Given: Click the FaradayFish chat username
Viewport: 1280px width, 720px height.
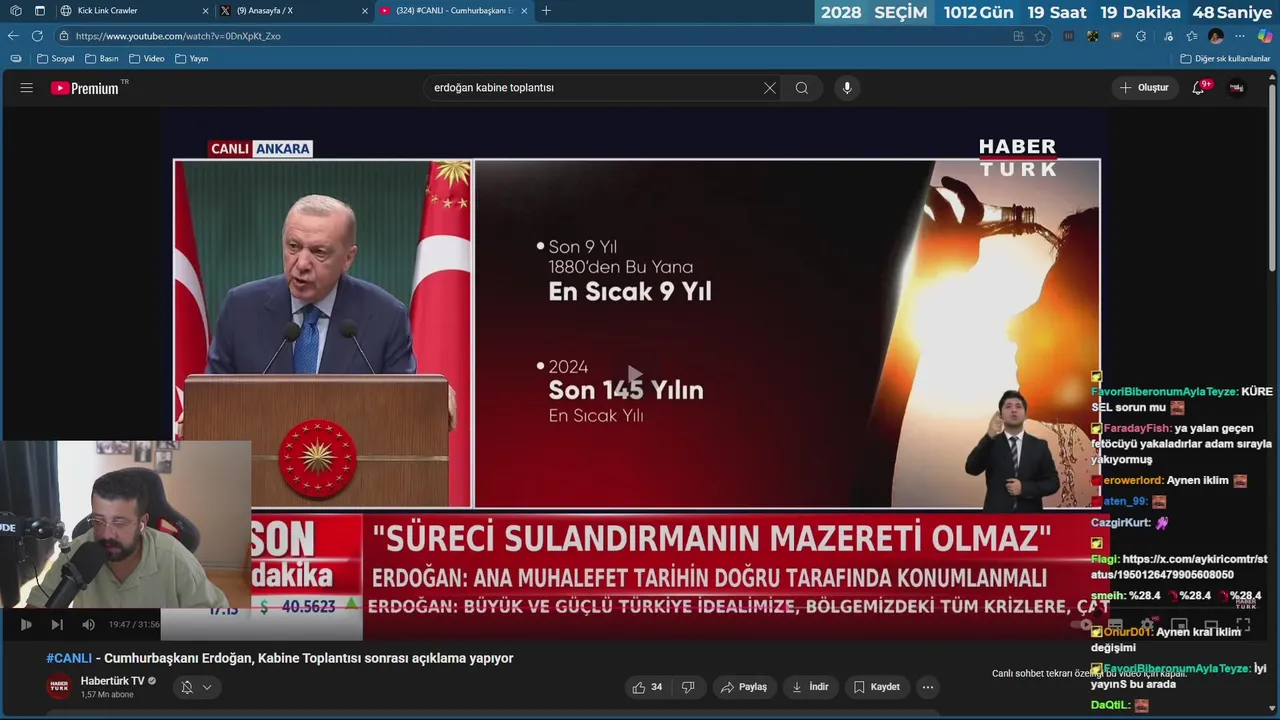Looking at the screenshot, I should [x=1137, y=428].
